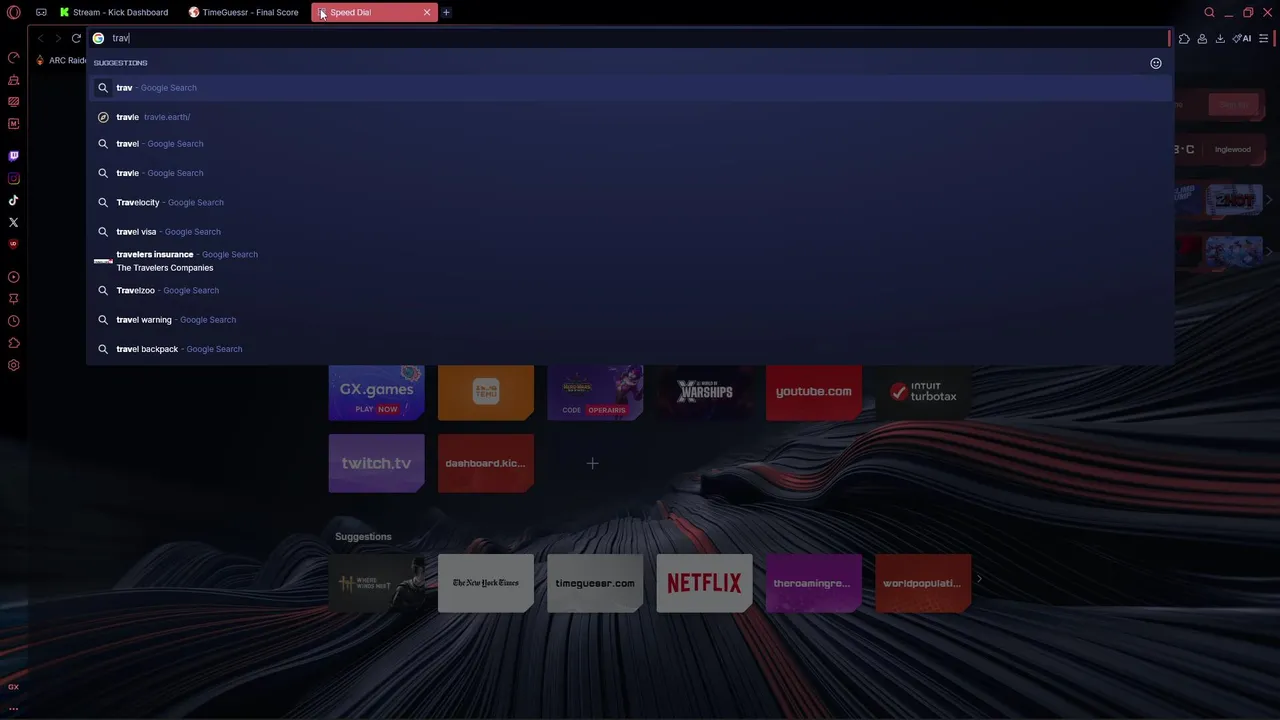The height and width of the screenshot is (720, 1280).
Task: Open GX Cleaner in sidebar
Action: [13, 80]
